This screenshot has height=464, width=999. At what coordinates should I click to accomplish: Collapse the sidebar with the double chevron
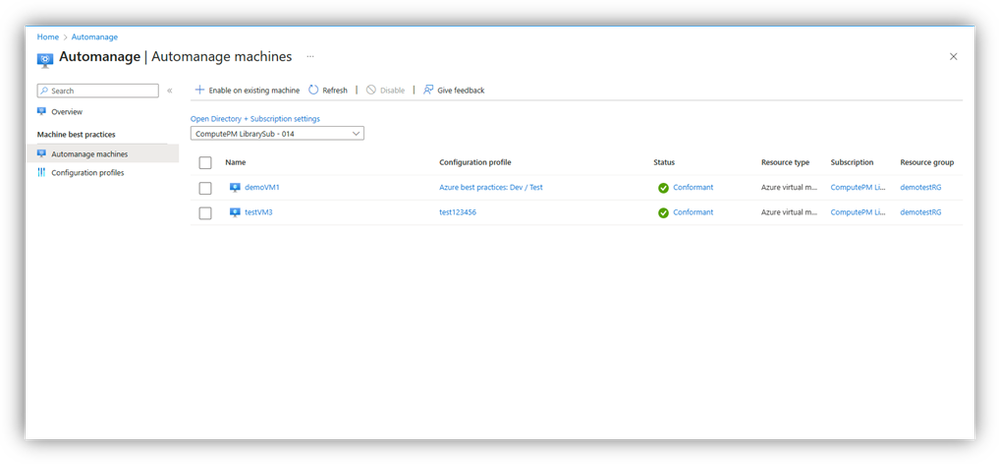(169, 91)
